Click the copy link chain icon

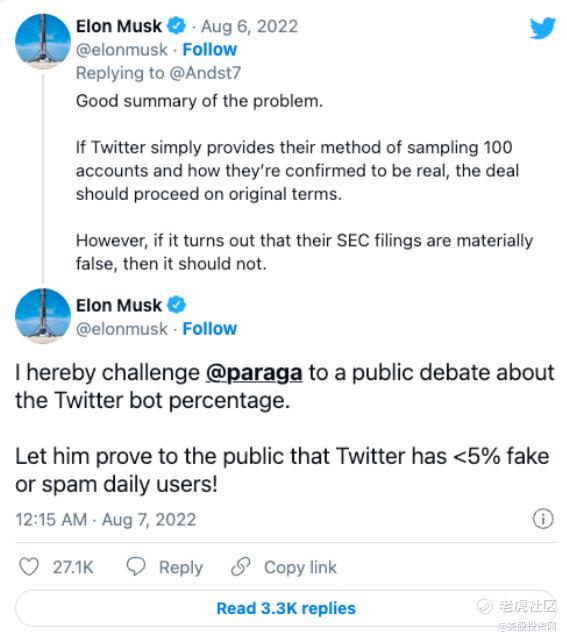tap(240, 566)
